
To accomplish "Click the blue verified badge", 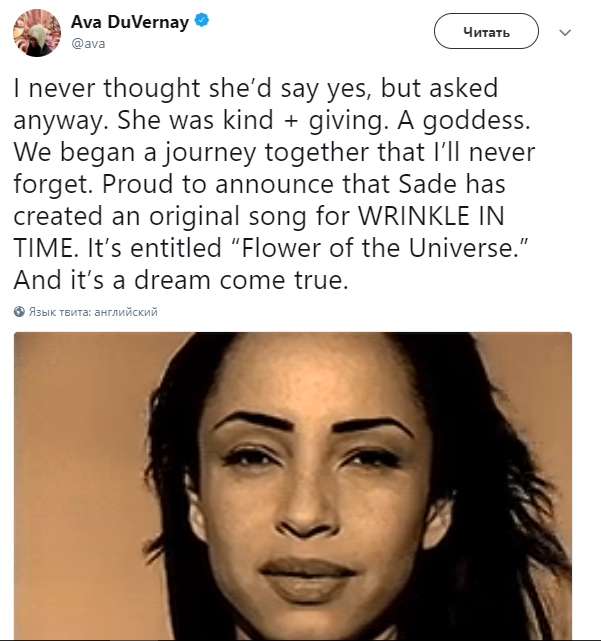I will click(202, 23).
